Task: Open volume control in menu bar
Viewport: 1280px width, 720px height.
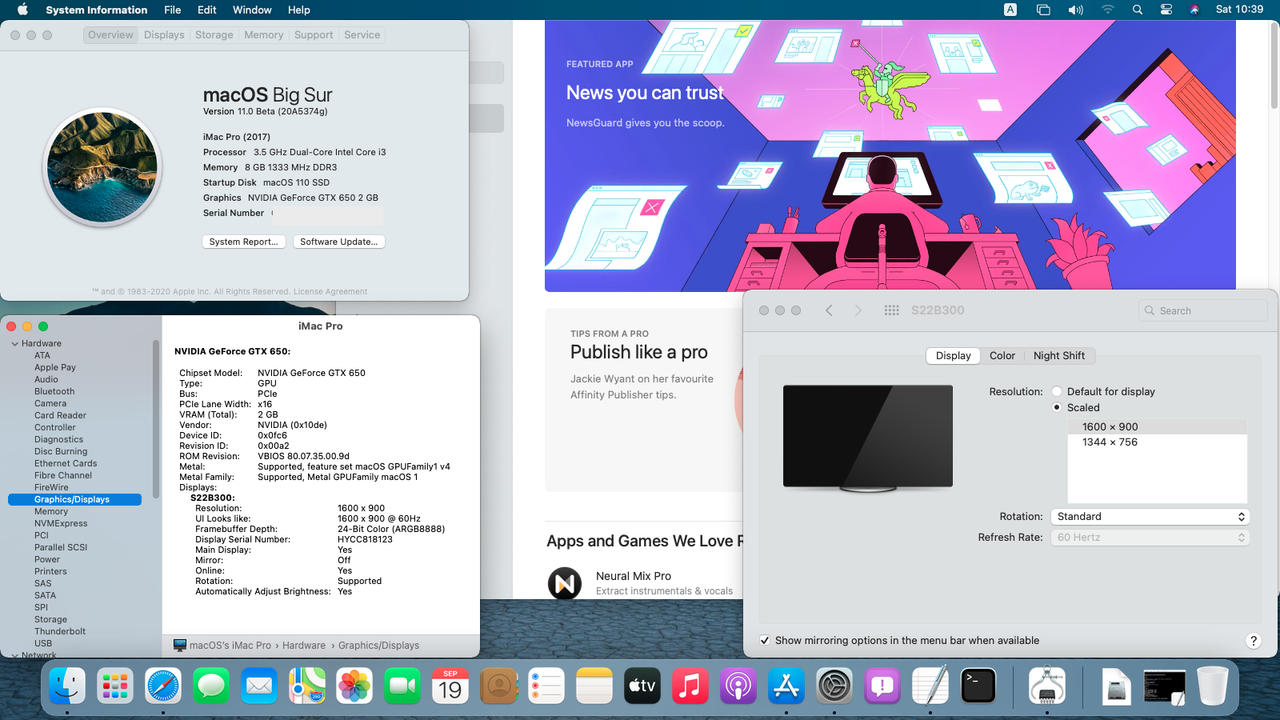Action: 1075,10
